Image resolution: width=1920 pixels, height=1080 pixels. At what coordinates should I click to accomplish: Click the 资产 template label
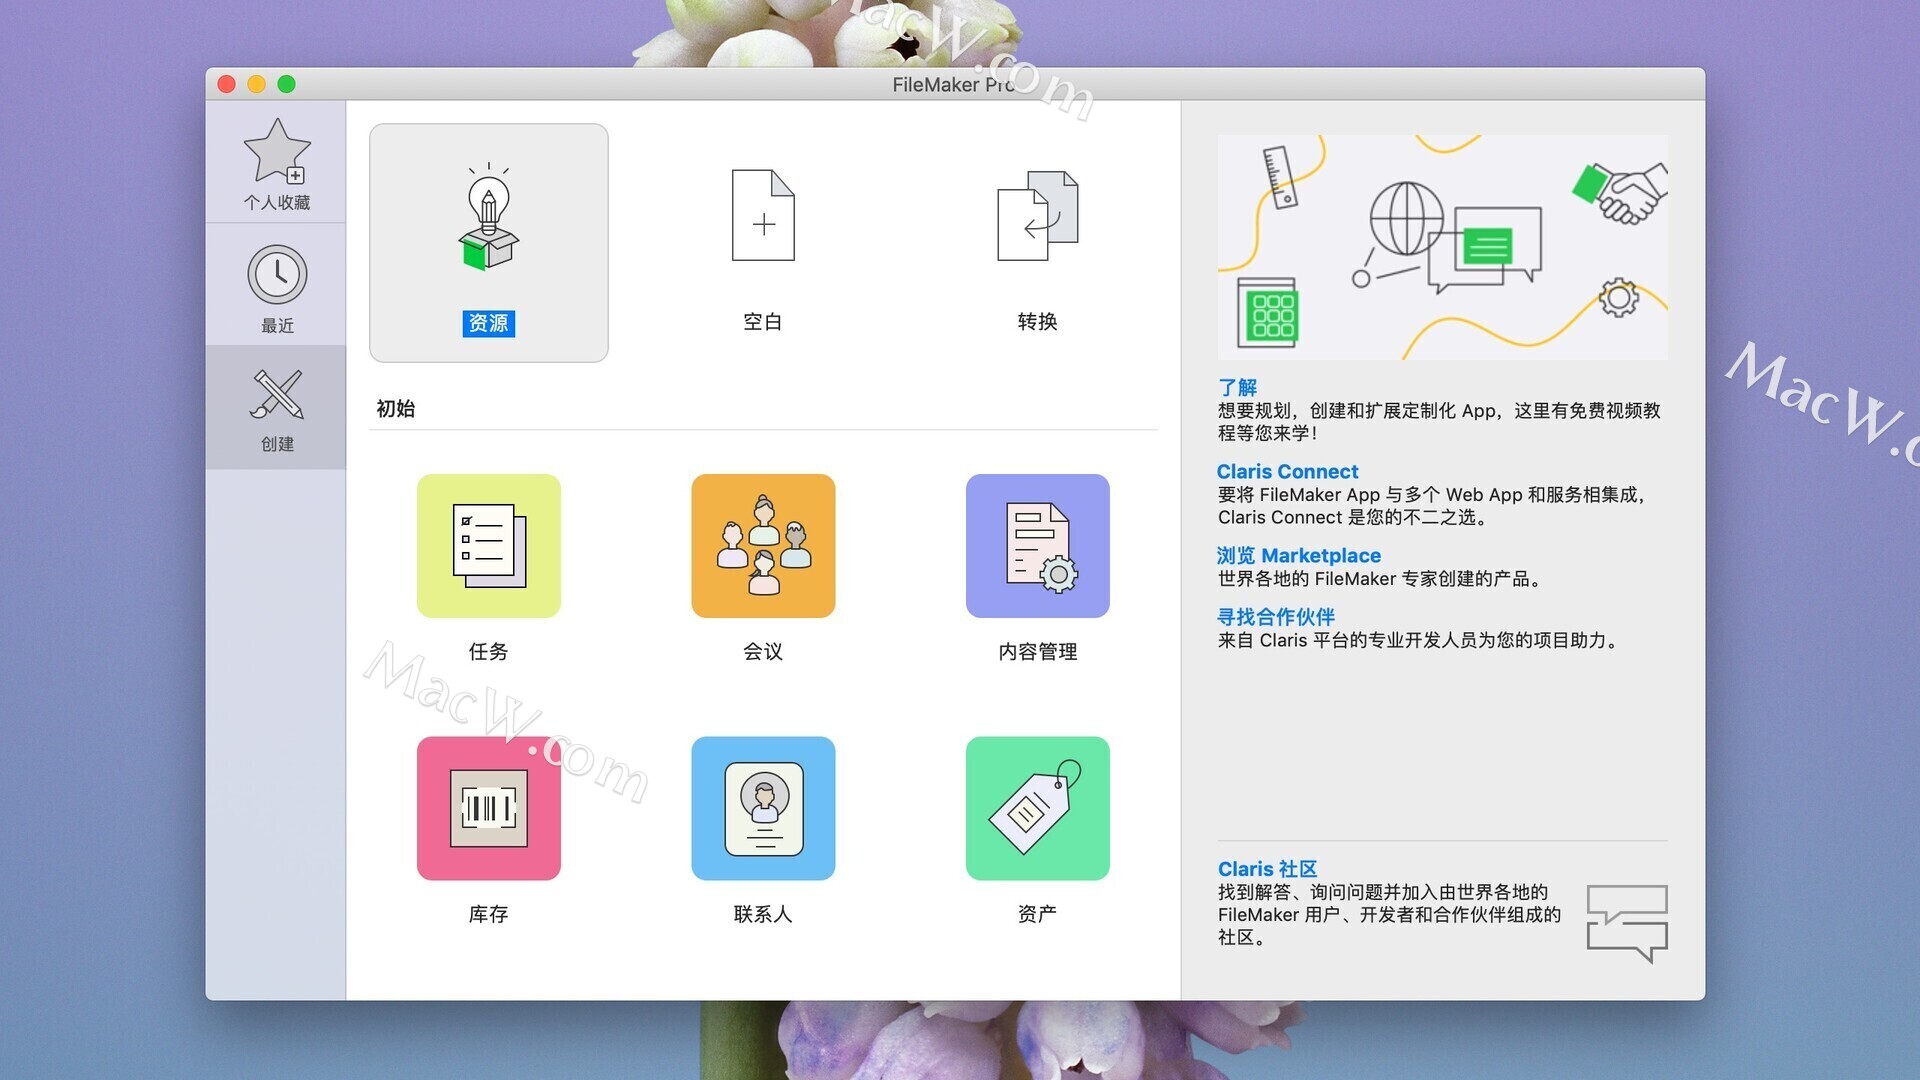[x=1038, y=914]
